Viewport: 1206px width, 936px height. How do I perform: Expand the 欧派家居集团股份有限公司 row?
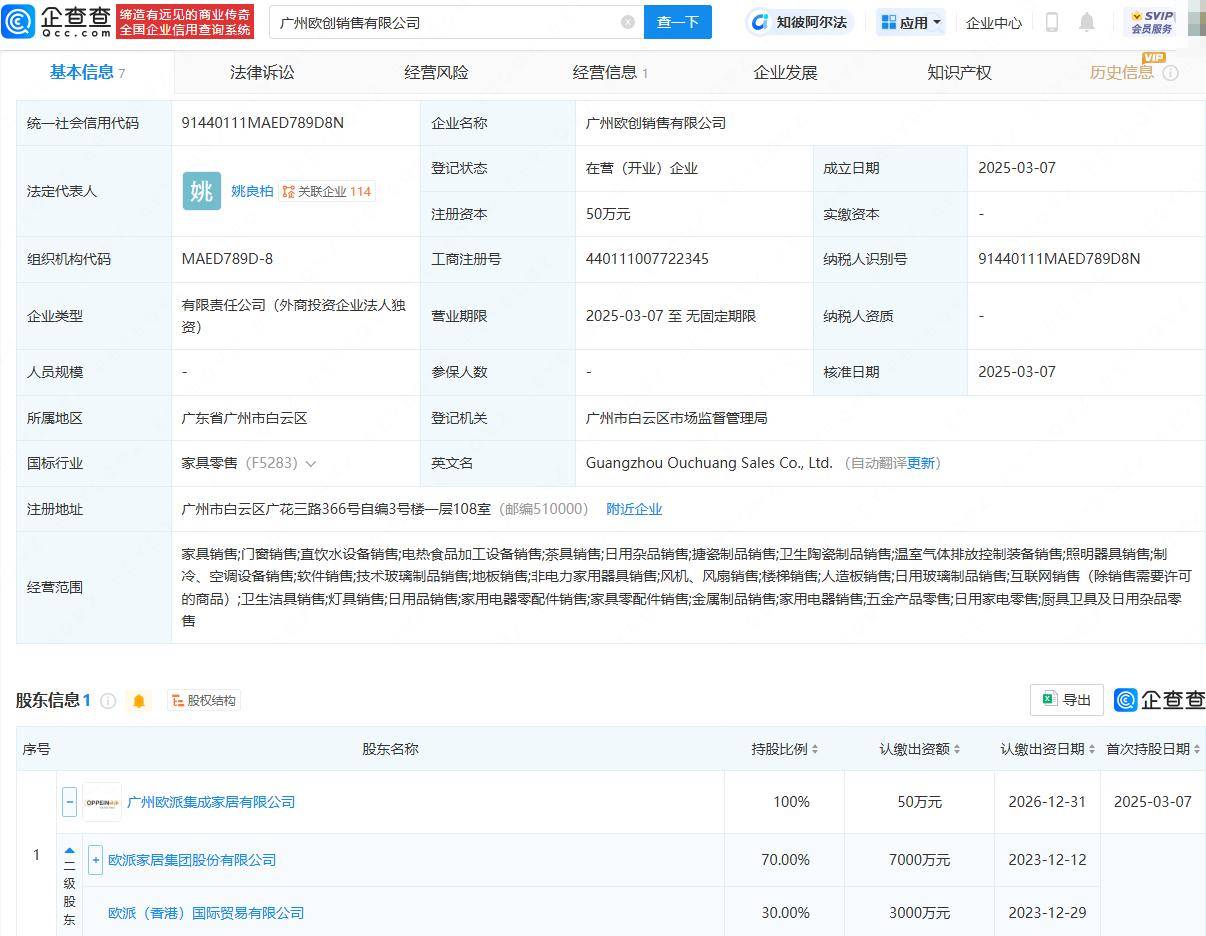click(x=95, y=860)
